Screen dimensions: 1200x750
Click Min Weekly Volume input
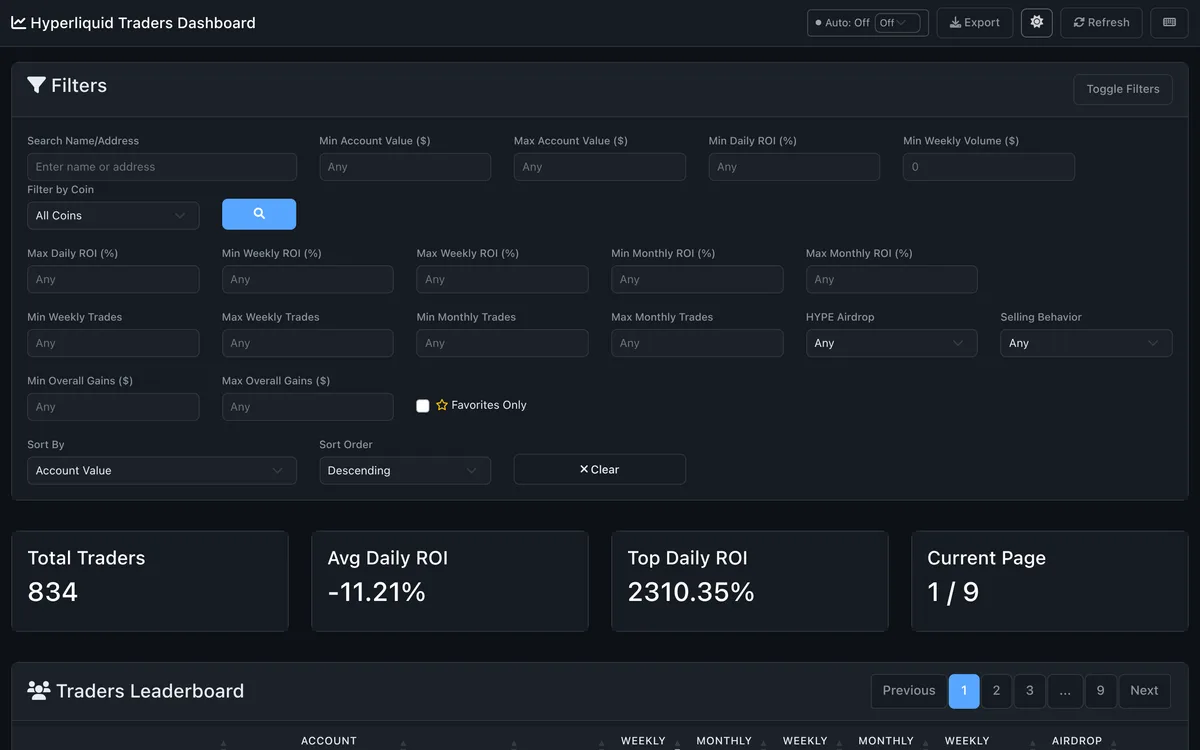(x=989, y=167)
